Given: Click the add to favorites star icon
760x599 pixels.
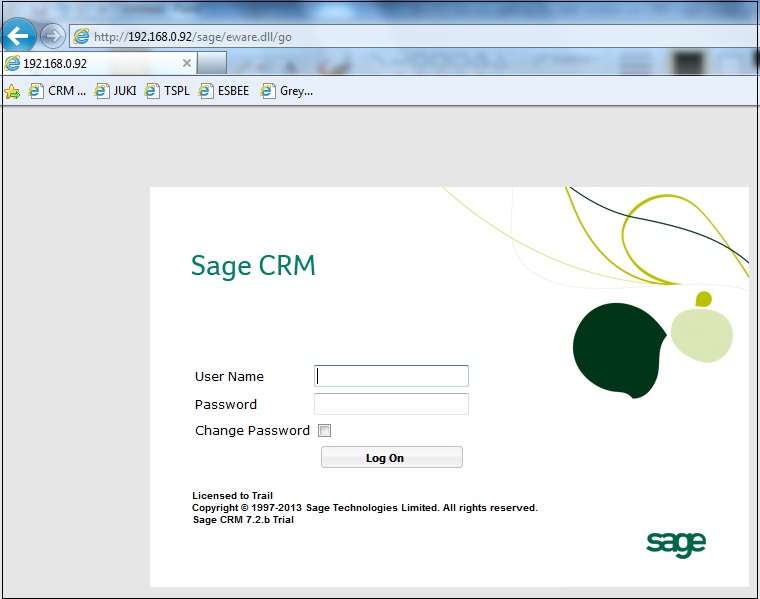Looking at the screenshot, I should click(12, 91).
